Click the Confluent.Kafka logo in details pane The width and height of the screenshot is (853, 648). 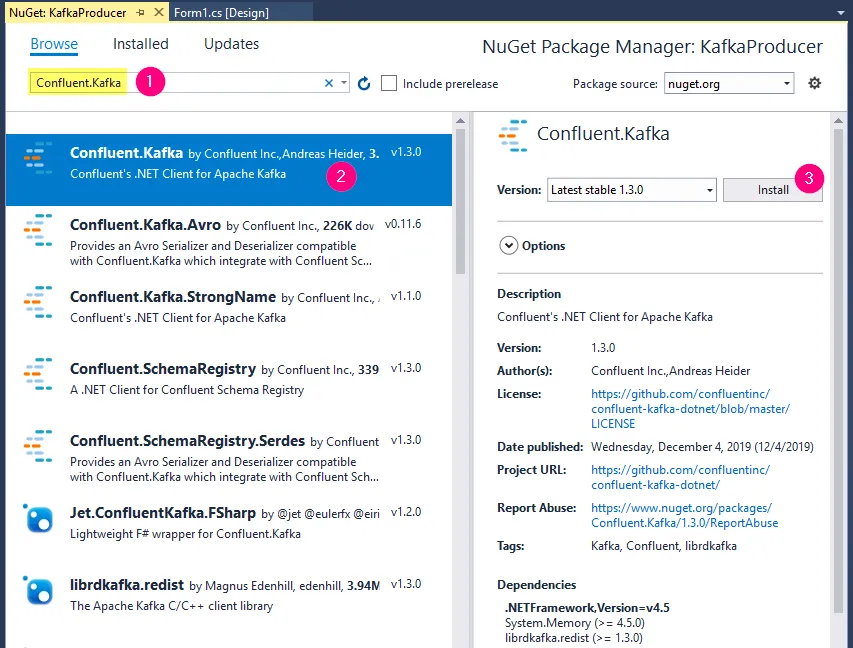coord(513,135)
